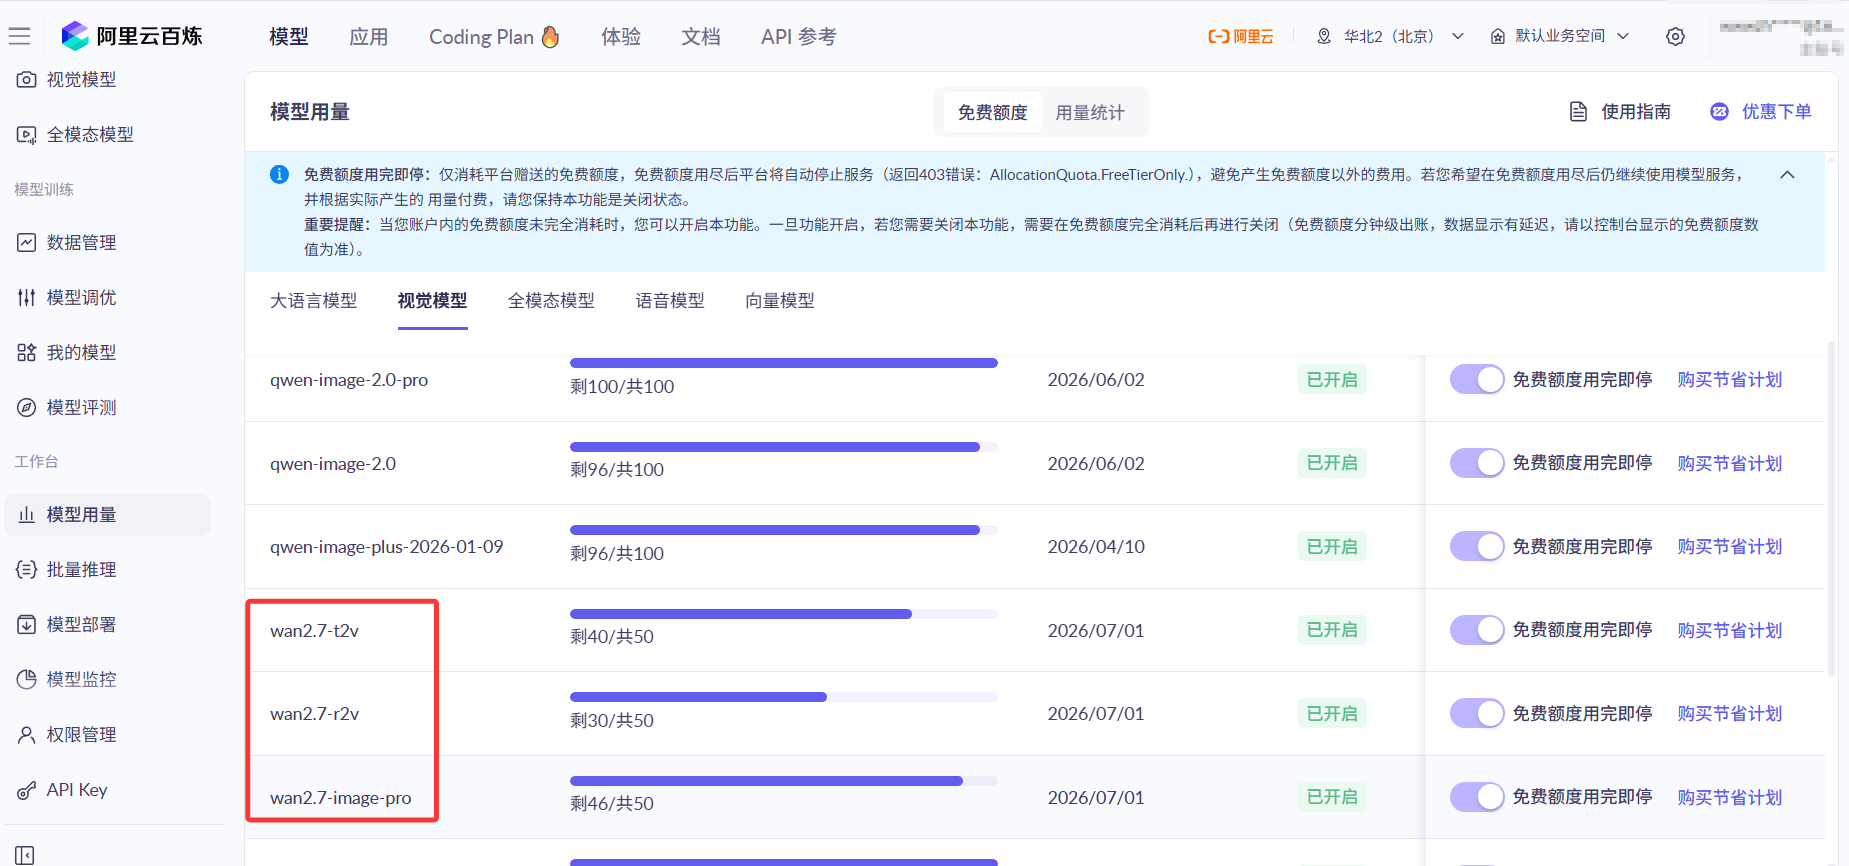Open the 应用 top navigation item
Image resolution: width=1849 pixels, height=866 pixels.
click(x=369, y=37)
